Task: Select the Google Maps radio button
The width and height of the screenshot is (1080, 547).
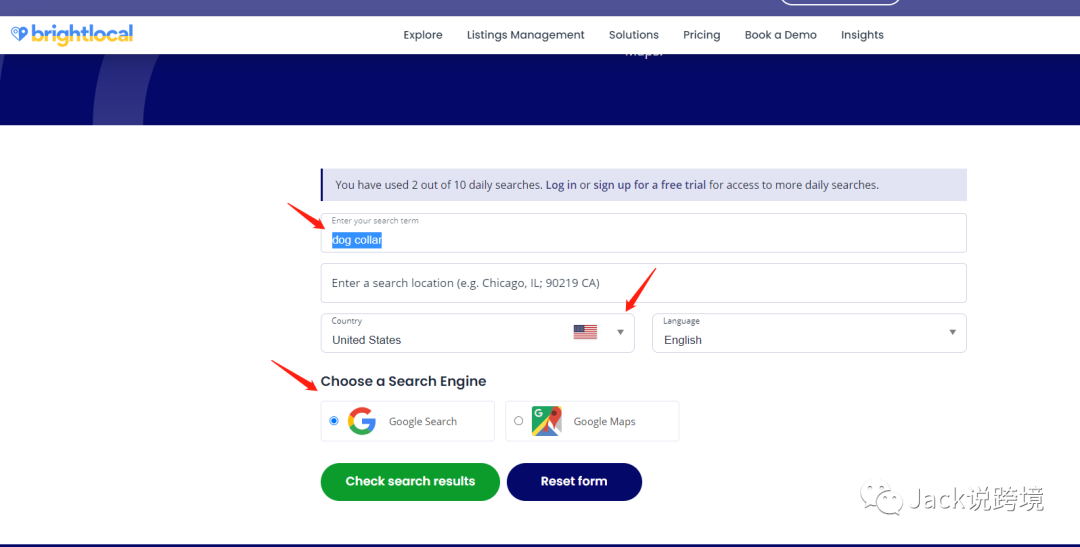Action: pyautogui.click(x=519, y=421)
